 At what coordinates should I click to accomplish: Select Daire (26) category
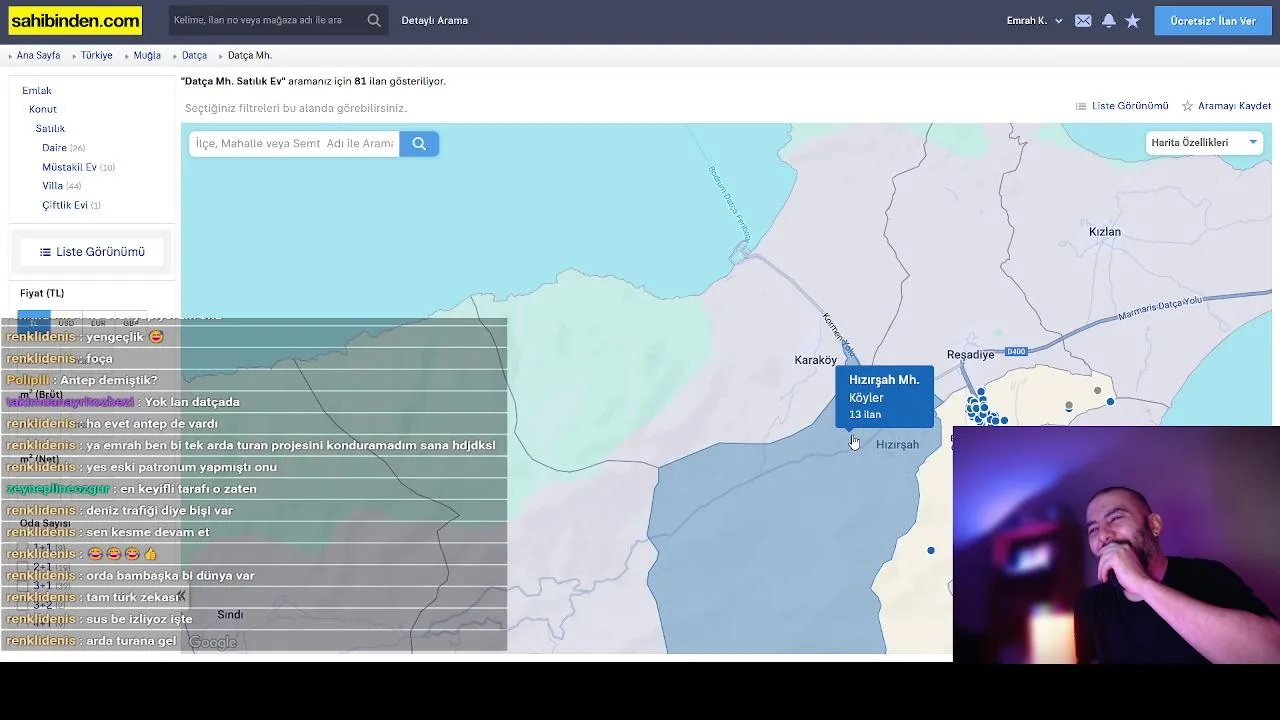63,148
